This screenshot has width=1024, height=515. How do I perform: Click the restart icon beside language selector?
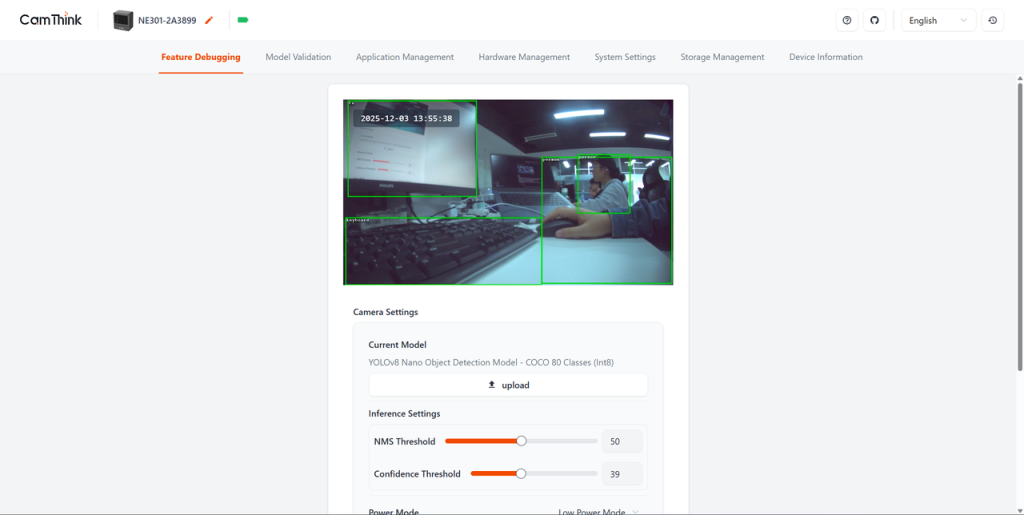pyautogui.click(x=992, y=20)
